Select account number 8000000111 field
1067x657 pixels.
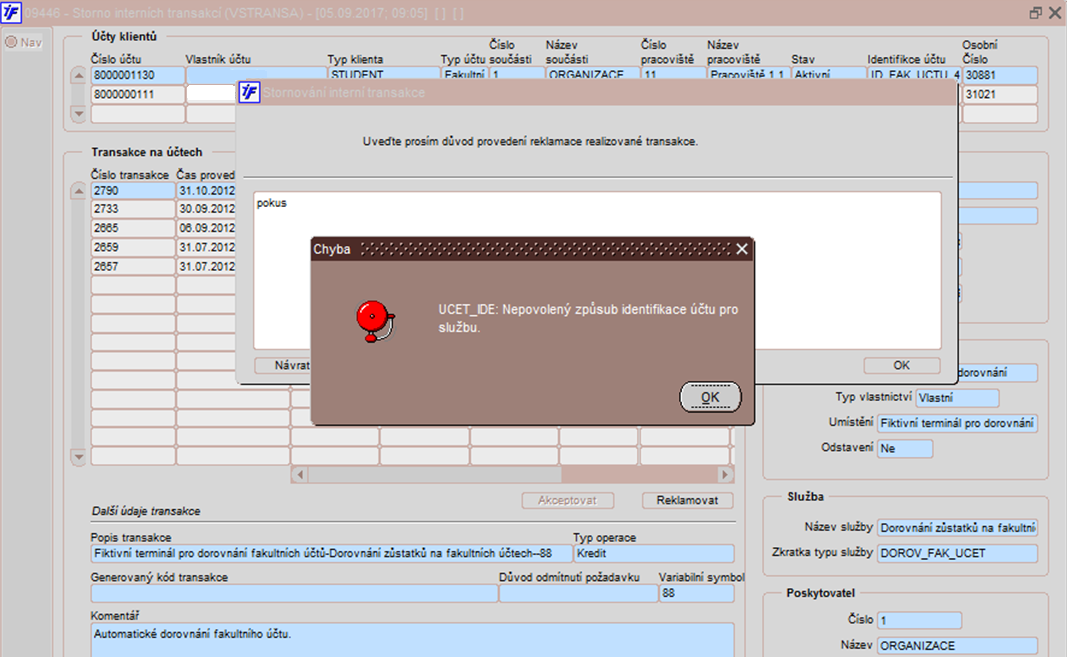[137, 94]
